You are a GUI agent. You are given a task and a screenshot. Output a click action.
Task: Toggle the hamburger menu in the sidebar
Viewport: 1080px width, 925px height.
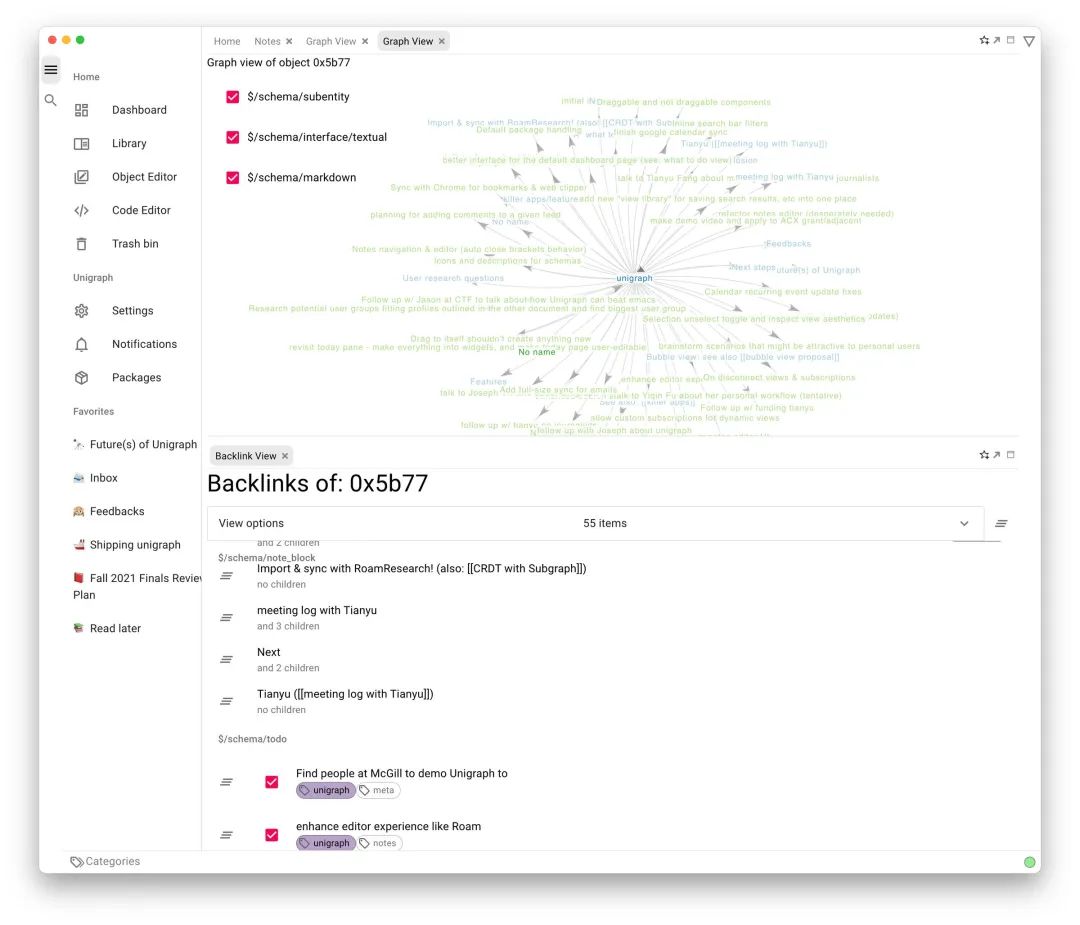(x=51, y=70)
